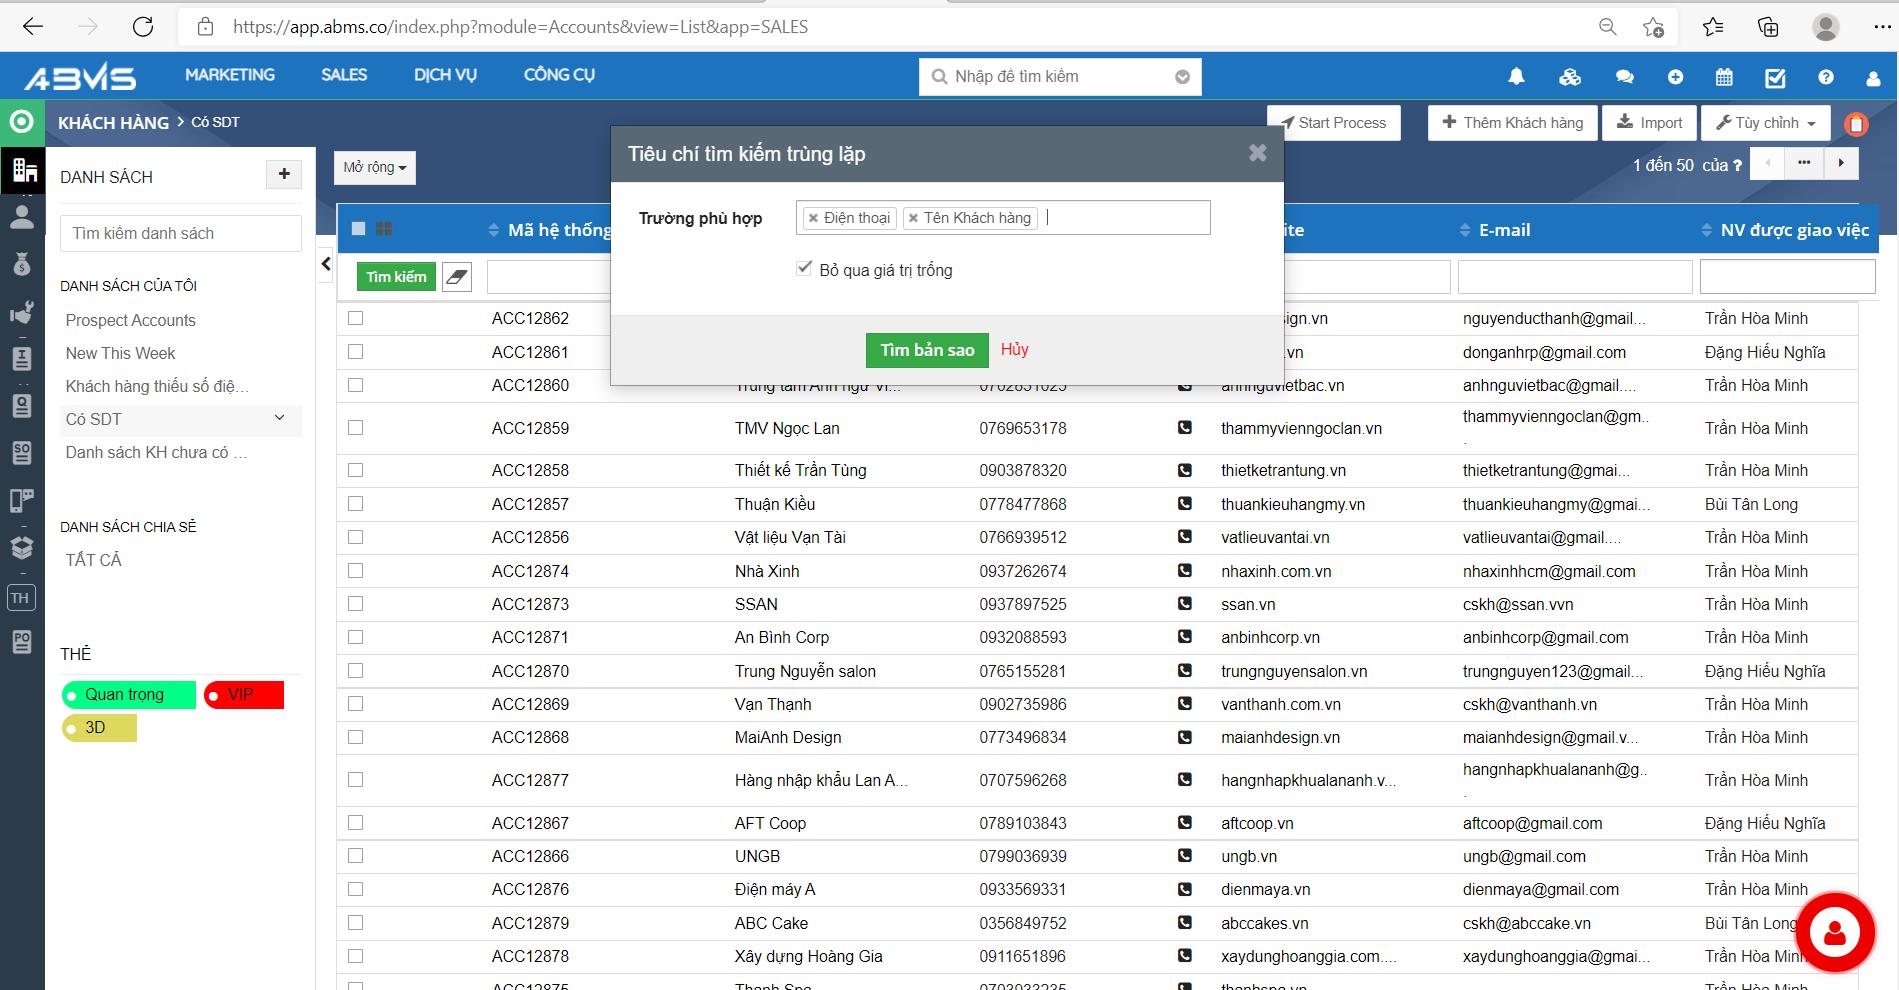Viewport: 1899px width, 990px height.
Task: Open the calendar icon in top bar
Action: [x=1724, y=77]
